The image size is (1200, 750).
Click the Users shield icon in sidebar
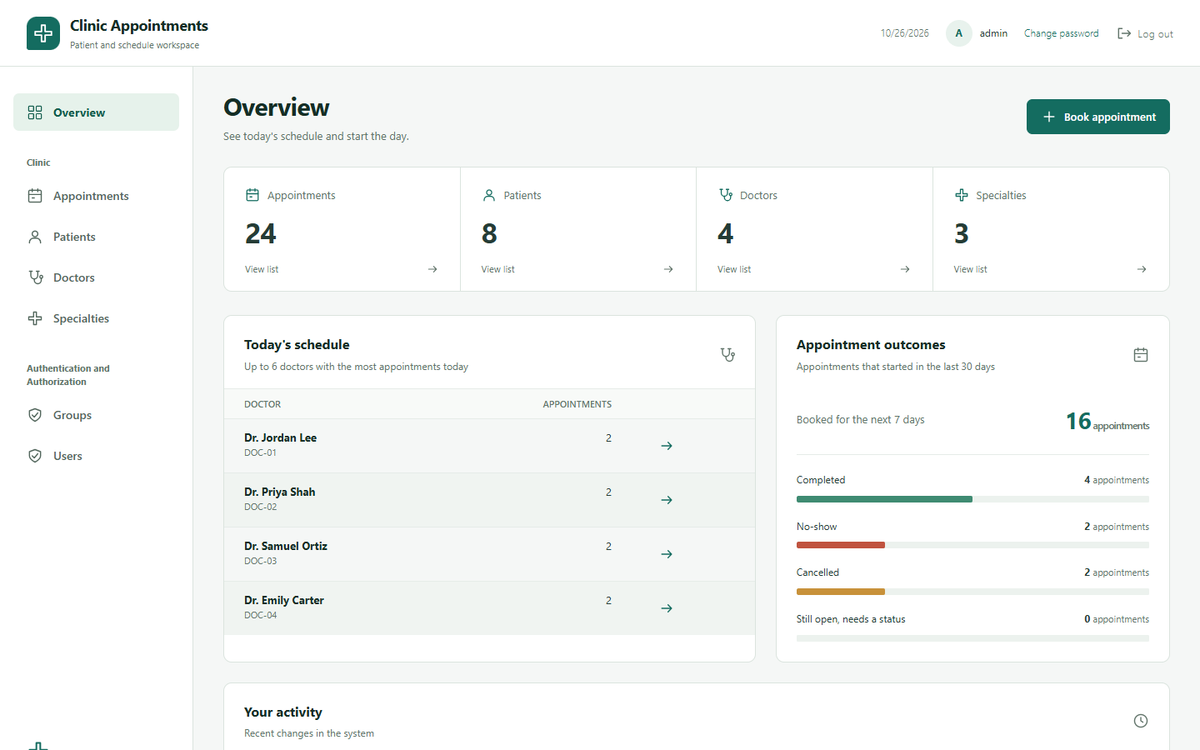35,456
